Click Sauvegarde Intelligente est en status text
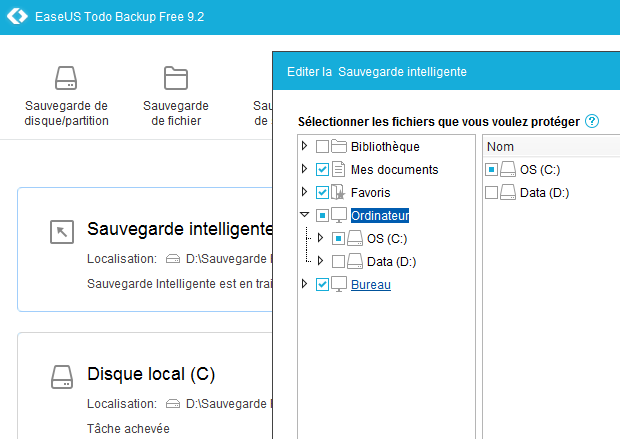Viewport: 620px width, 439px height. coord(180,284)
